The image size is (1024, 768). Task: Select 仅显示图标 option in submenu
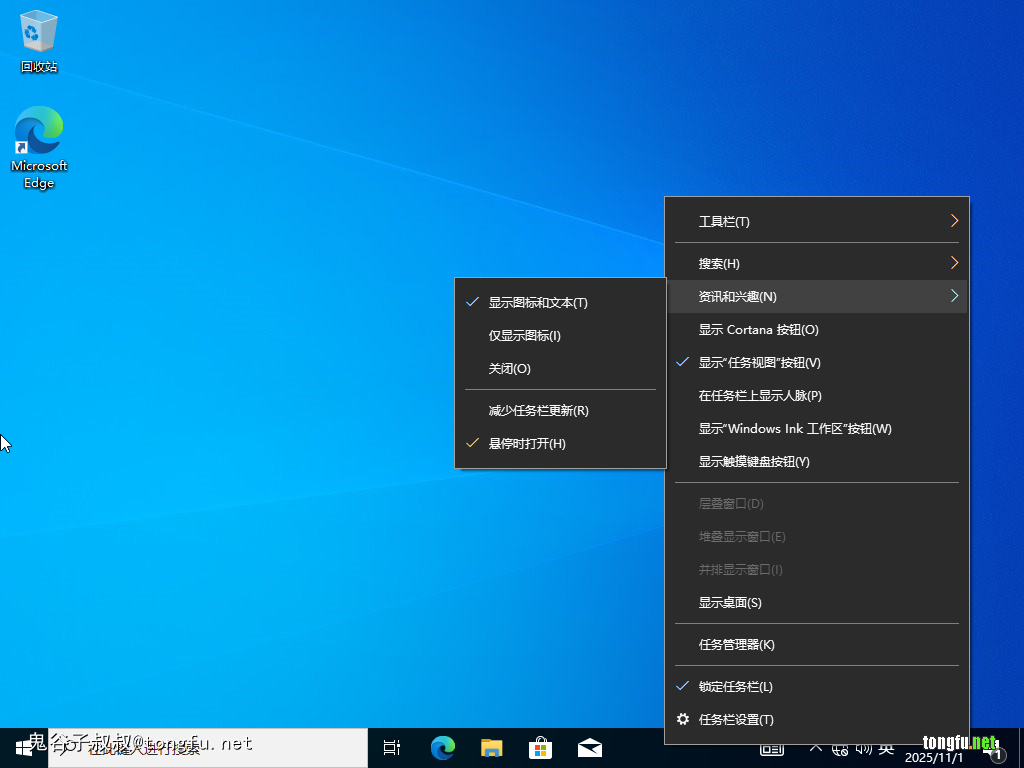pos(524,336)
